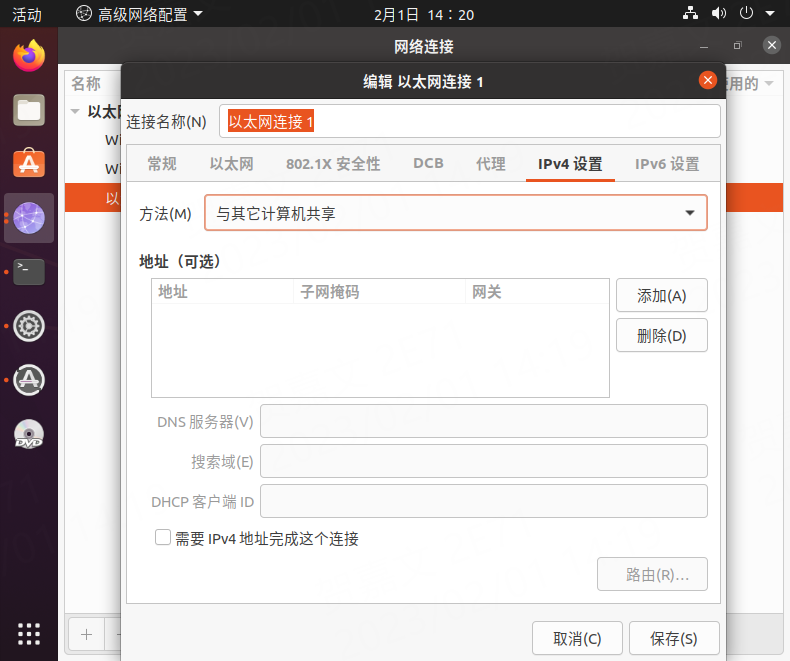Open the settings gear app in dock
The width and height of the screenshot is (790, 661).
coord(29,326)
